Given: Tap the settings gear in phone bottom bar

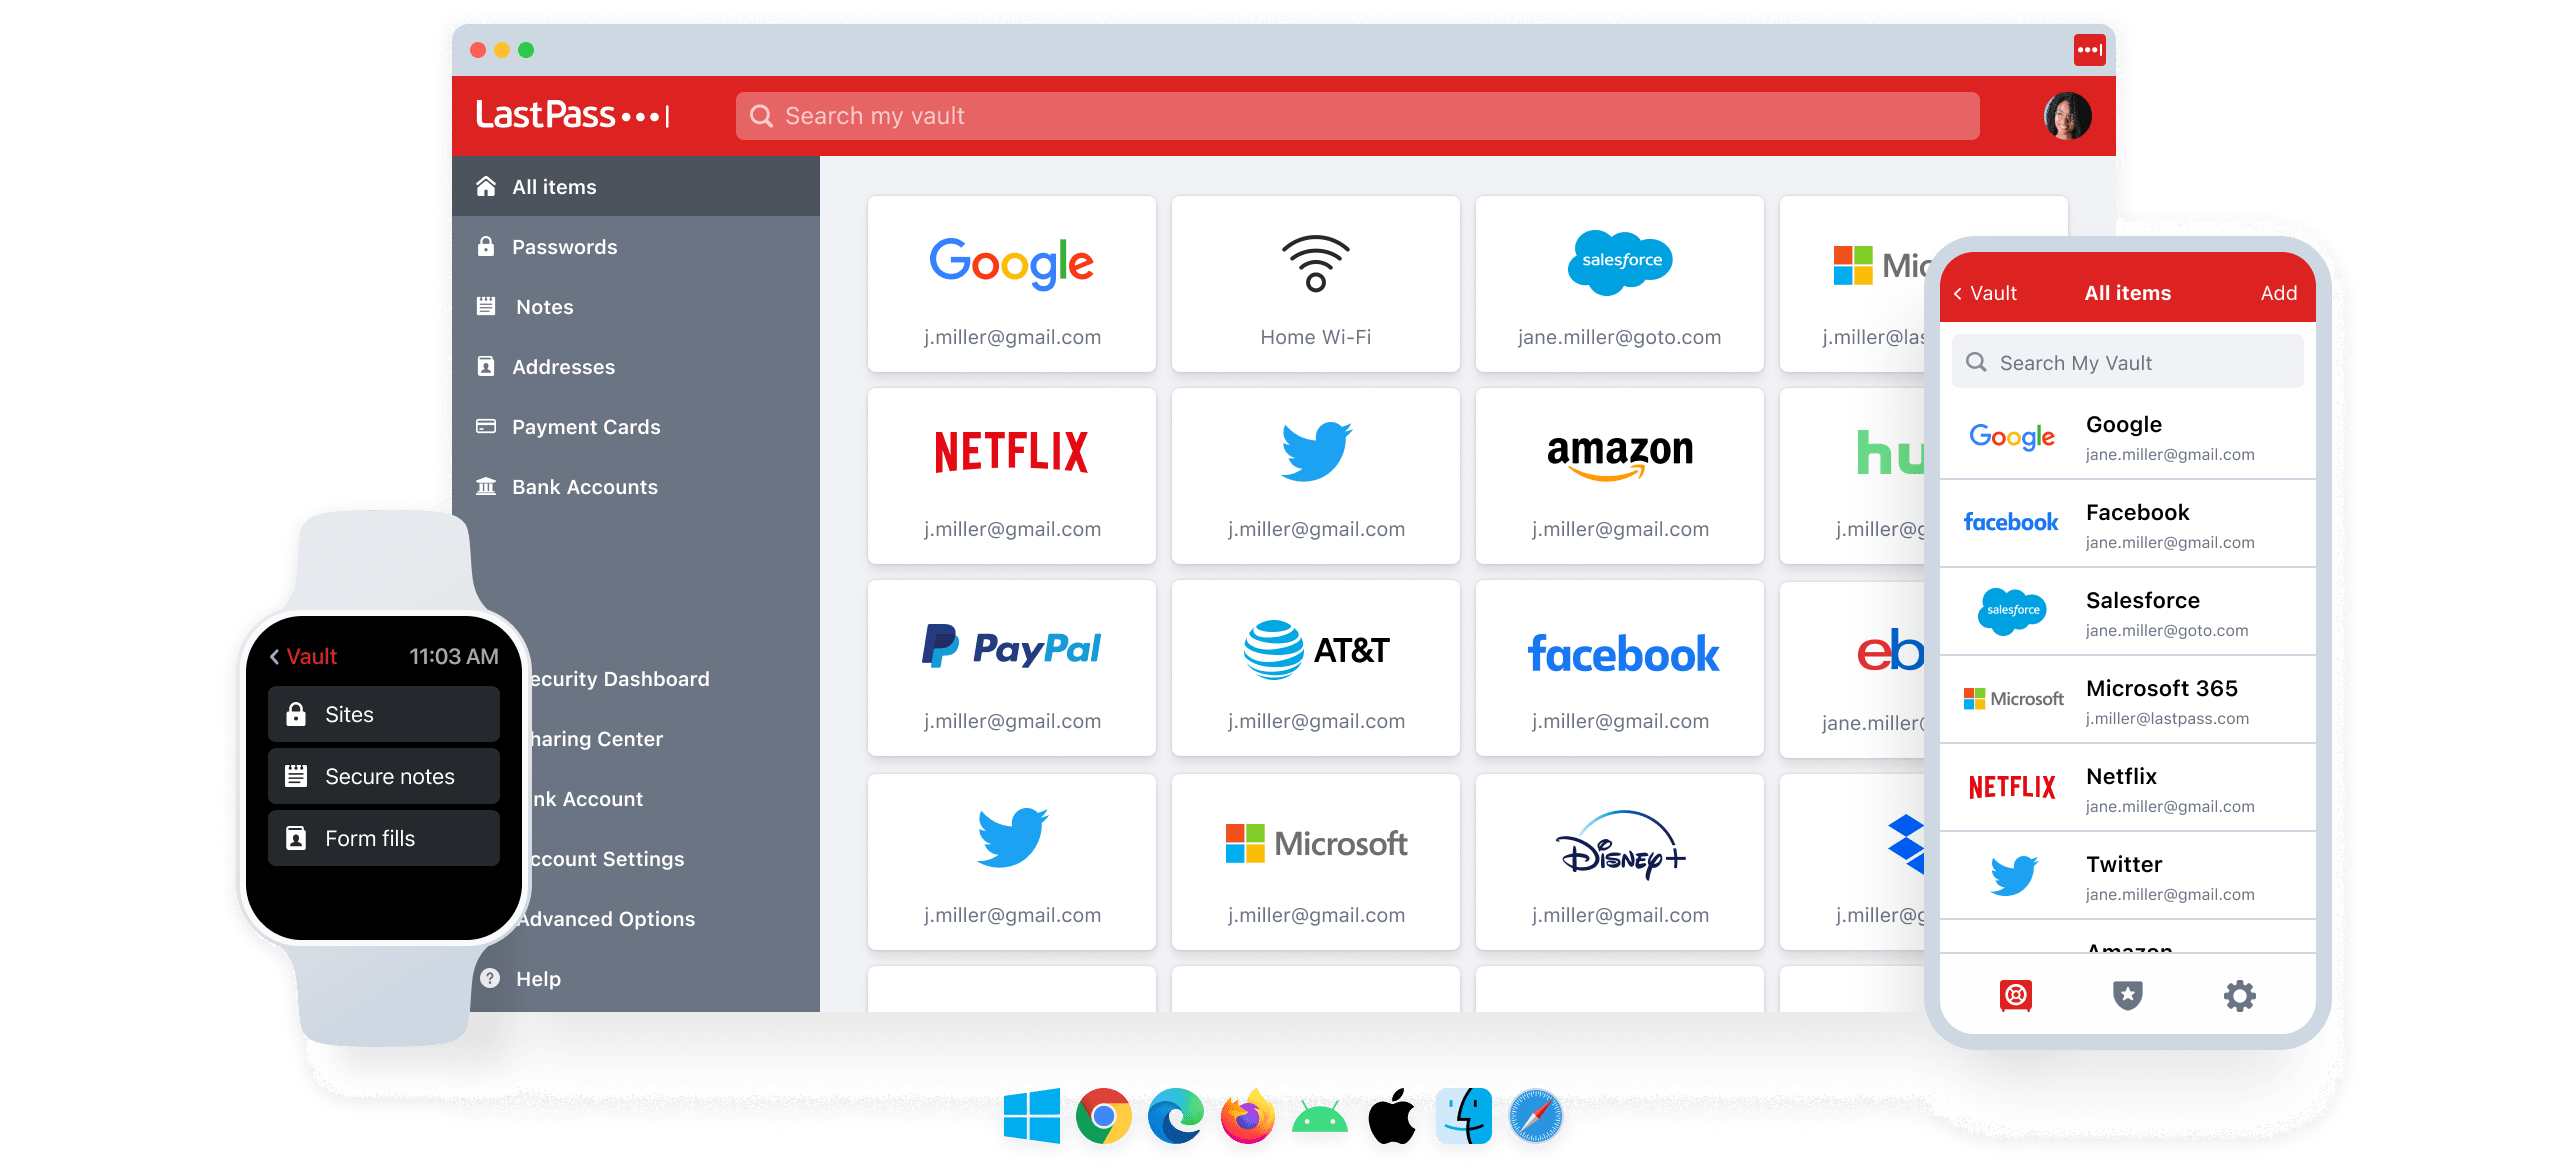Looking at the screenshot, I should 2239,995.
